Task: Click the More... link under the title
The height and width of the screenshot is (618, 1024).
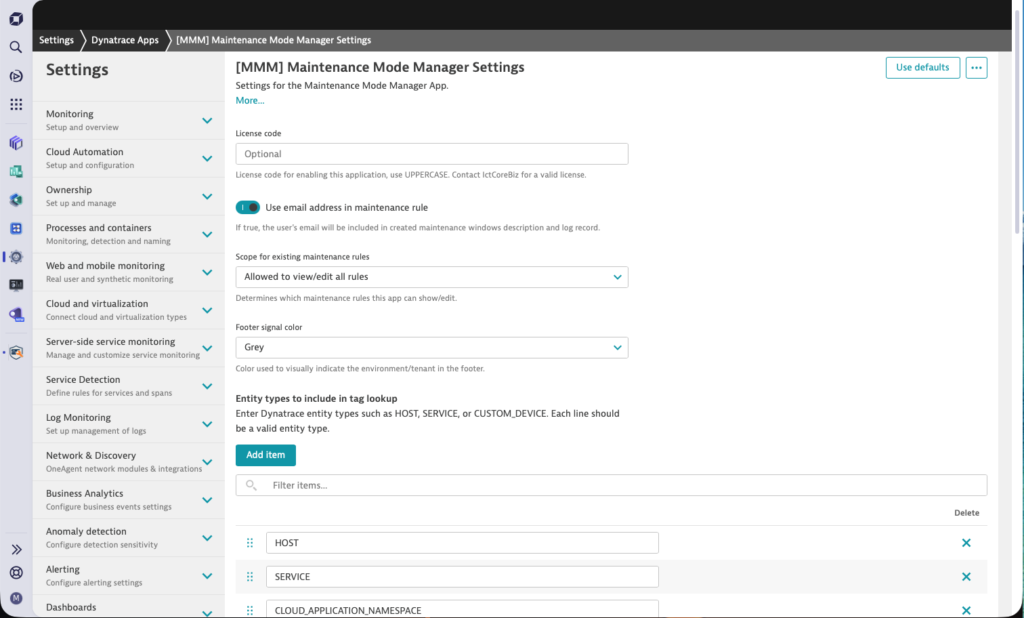Action: 250,100
